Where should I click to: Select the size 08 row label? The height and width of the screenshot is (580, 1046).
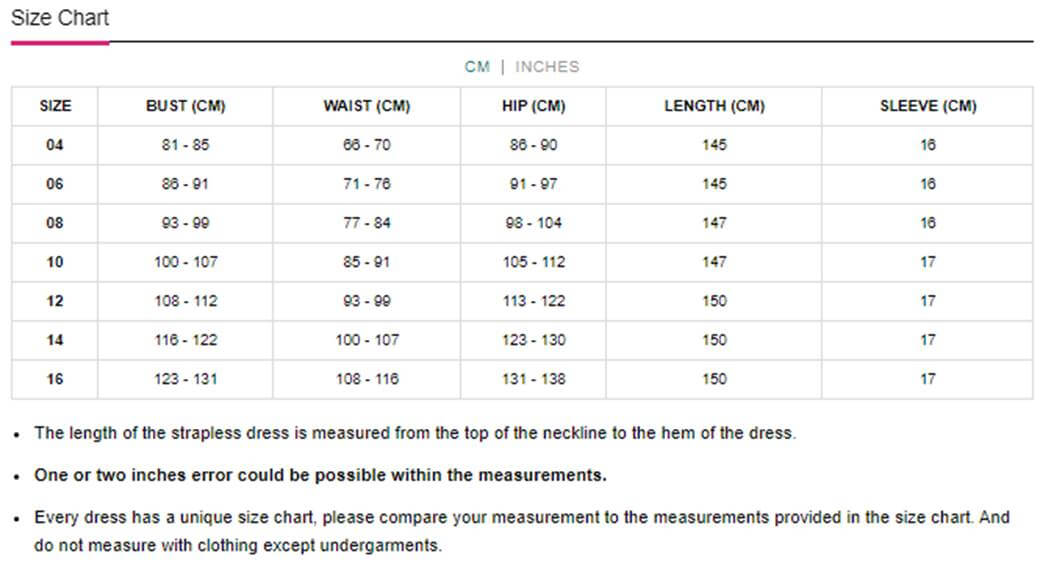55,223
